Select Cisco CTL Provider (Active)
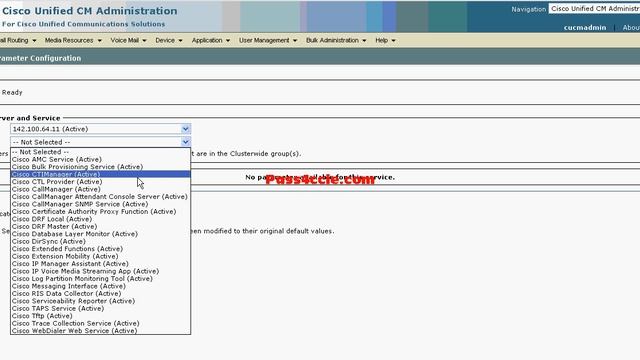This screenshot has width=640, height=360. pos(100,182)
